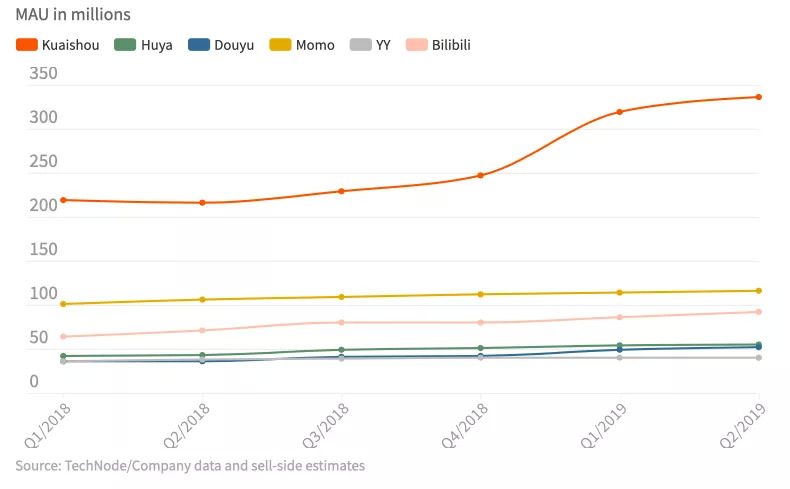This screenshot has width=790, height=489.
Task: Click the source attribution text
Action: coord(190,466)
